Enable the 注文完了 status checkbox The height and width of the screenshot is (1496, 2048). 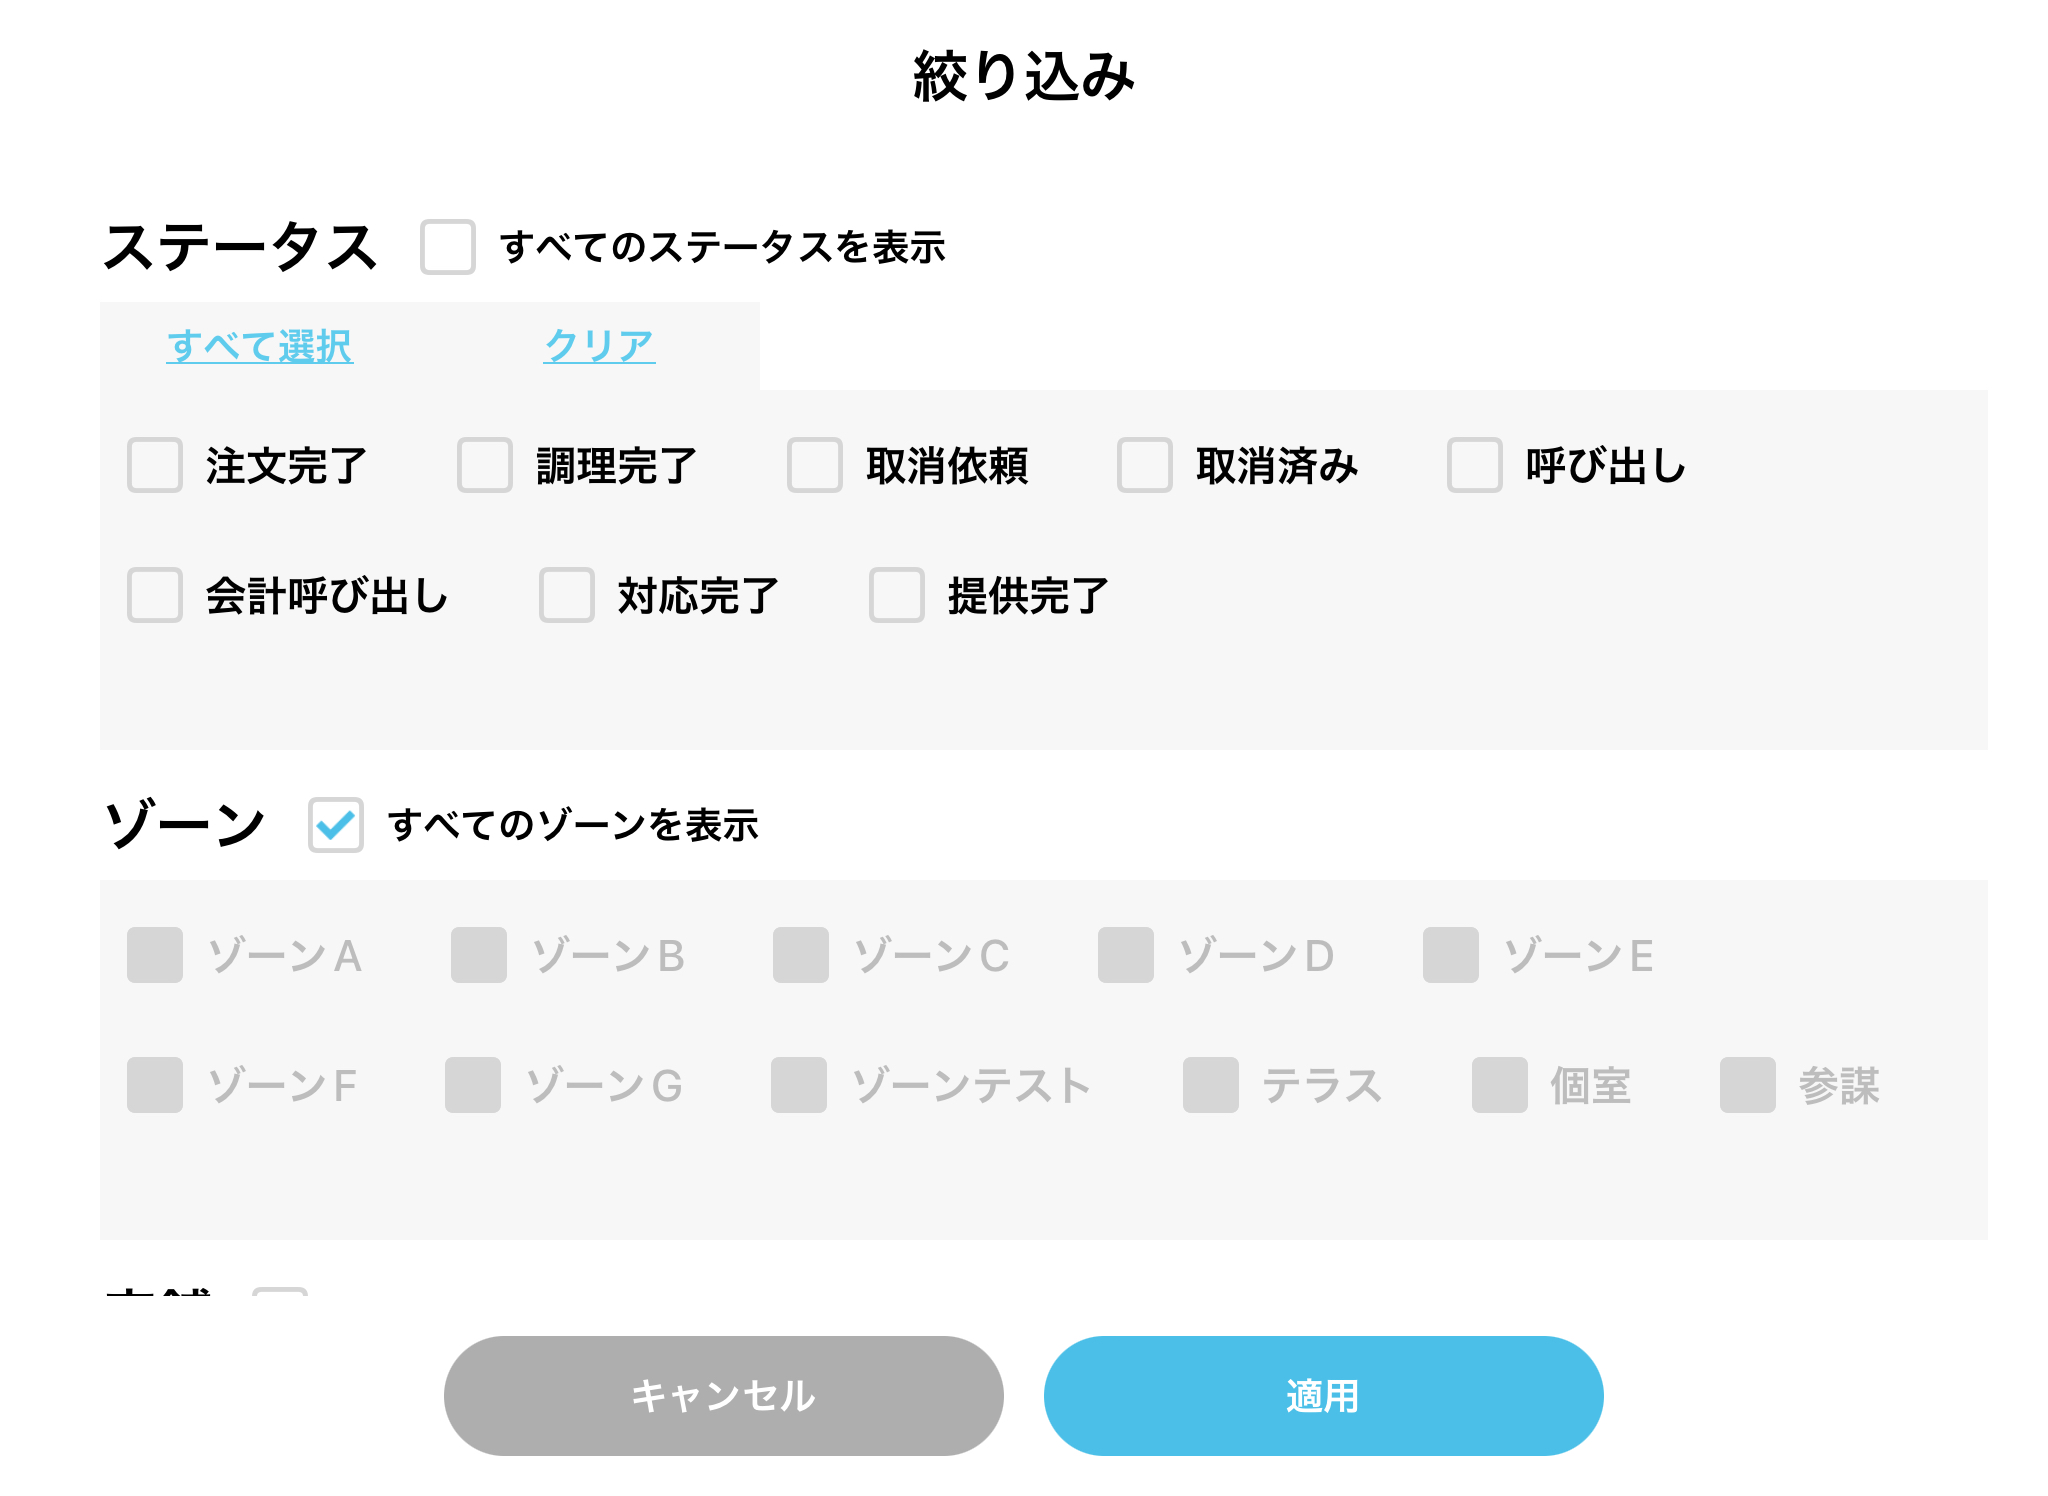155,465
